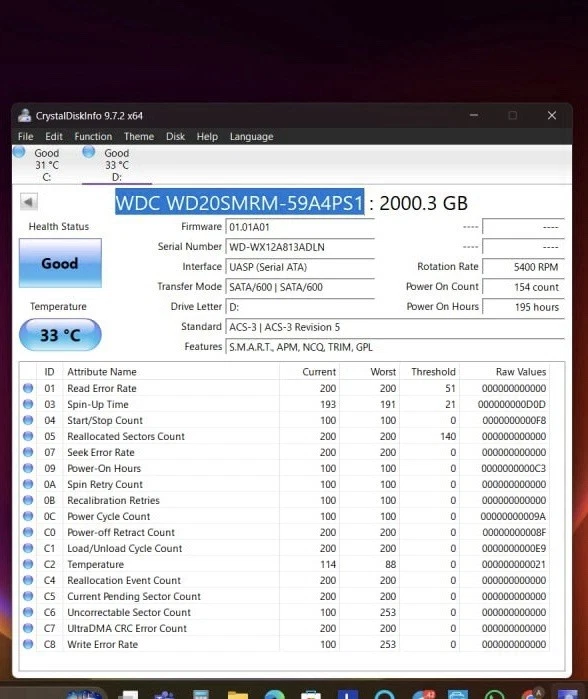Select the Reallocated Sectors Count attribute name
Image resolution: width=588 pixels, height=699 pixels.
pos(126,436)
